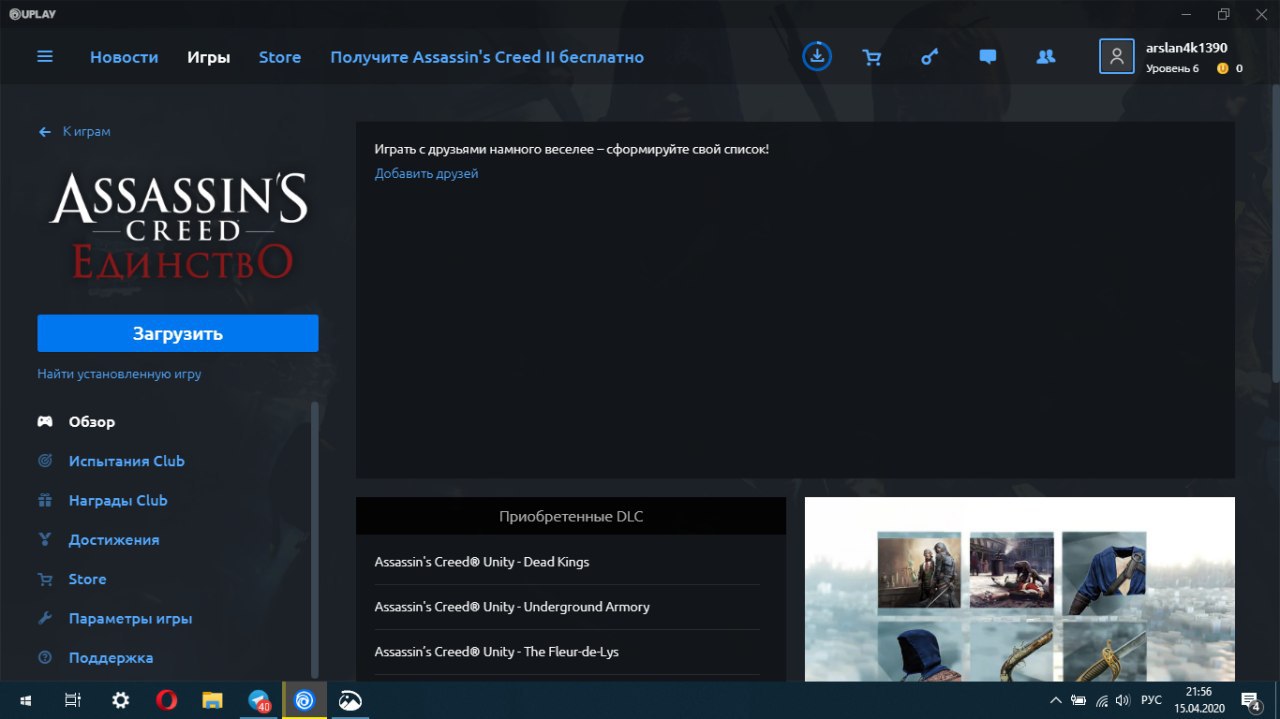Open Получите Assassin's Creed II бесплатно promo
Screen dimensions: 1280x719
pyautogui.click(x=487, y=57)
